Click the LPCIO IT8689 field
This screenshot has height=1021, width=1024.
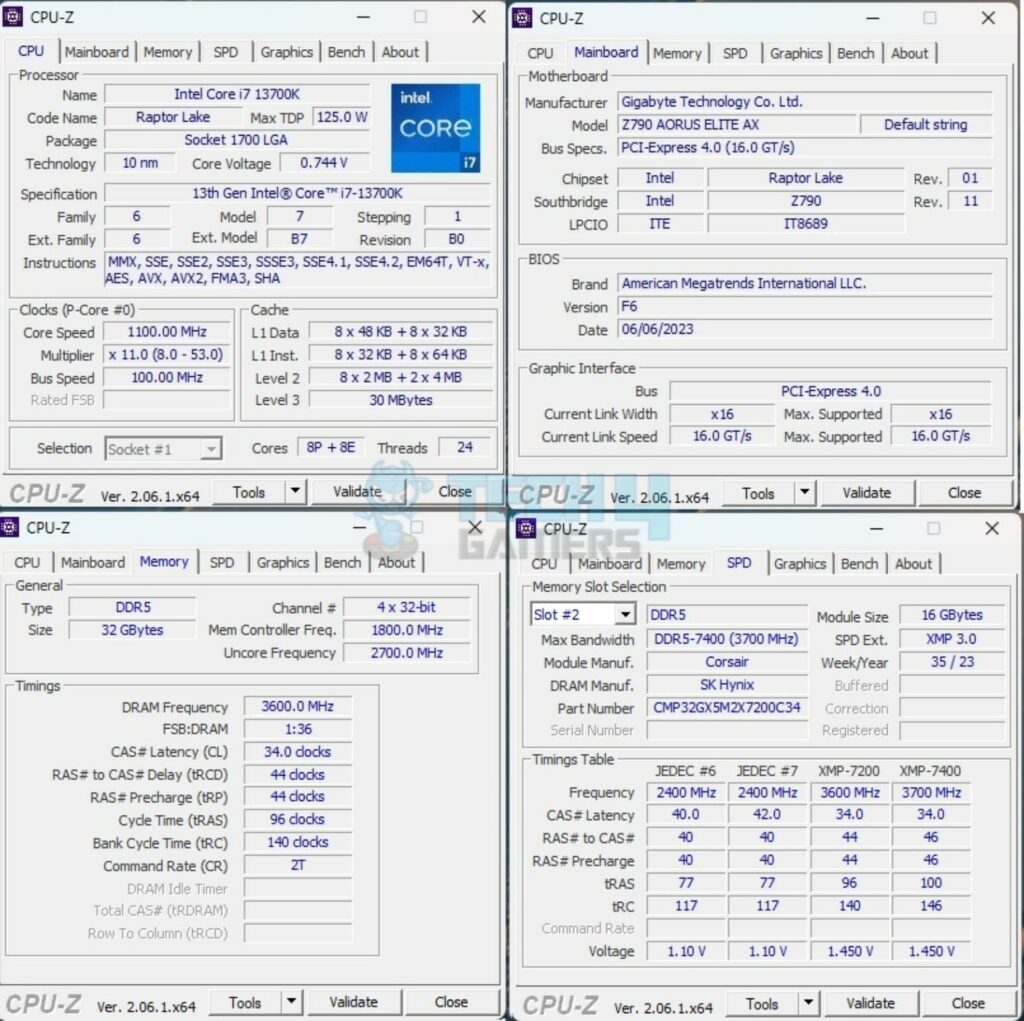pyautogui.click(x=806, y=223)
